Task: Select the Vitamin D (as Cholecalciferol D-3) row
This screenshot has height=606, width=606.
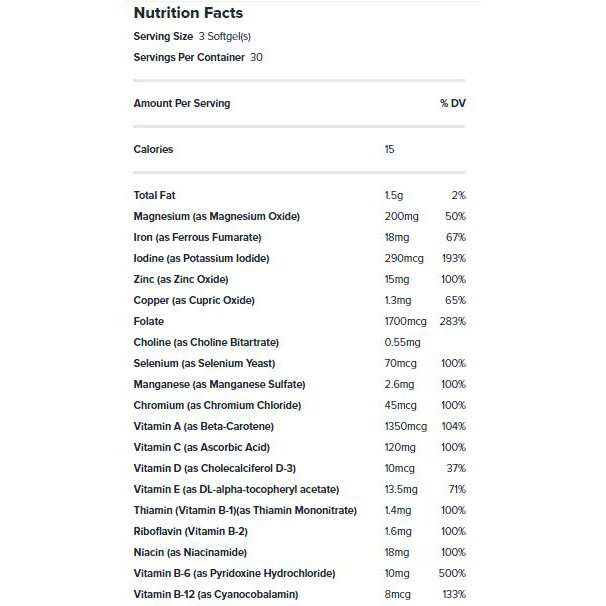Action: tap(299, 468)
